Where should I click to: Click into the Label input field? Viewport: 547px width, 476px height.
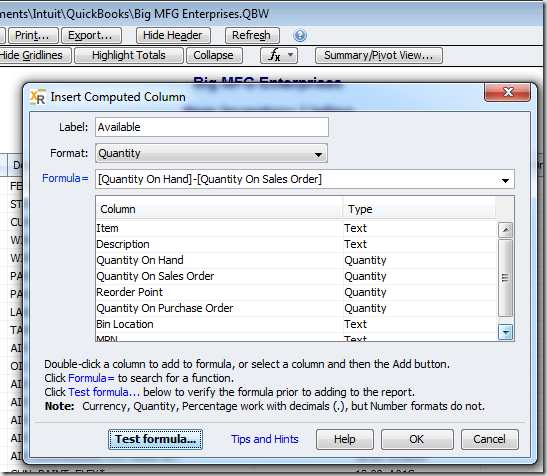pyautogui.click(x=212, y=127)
